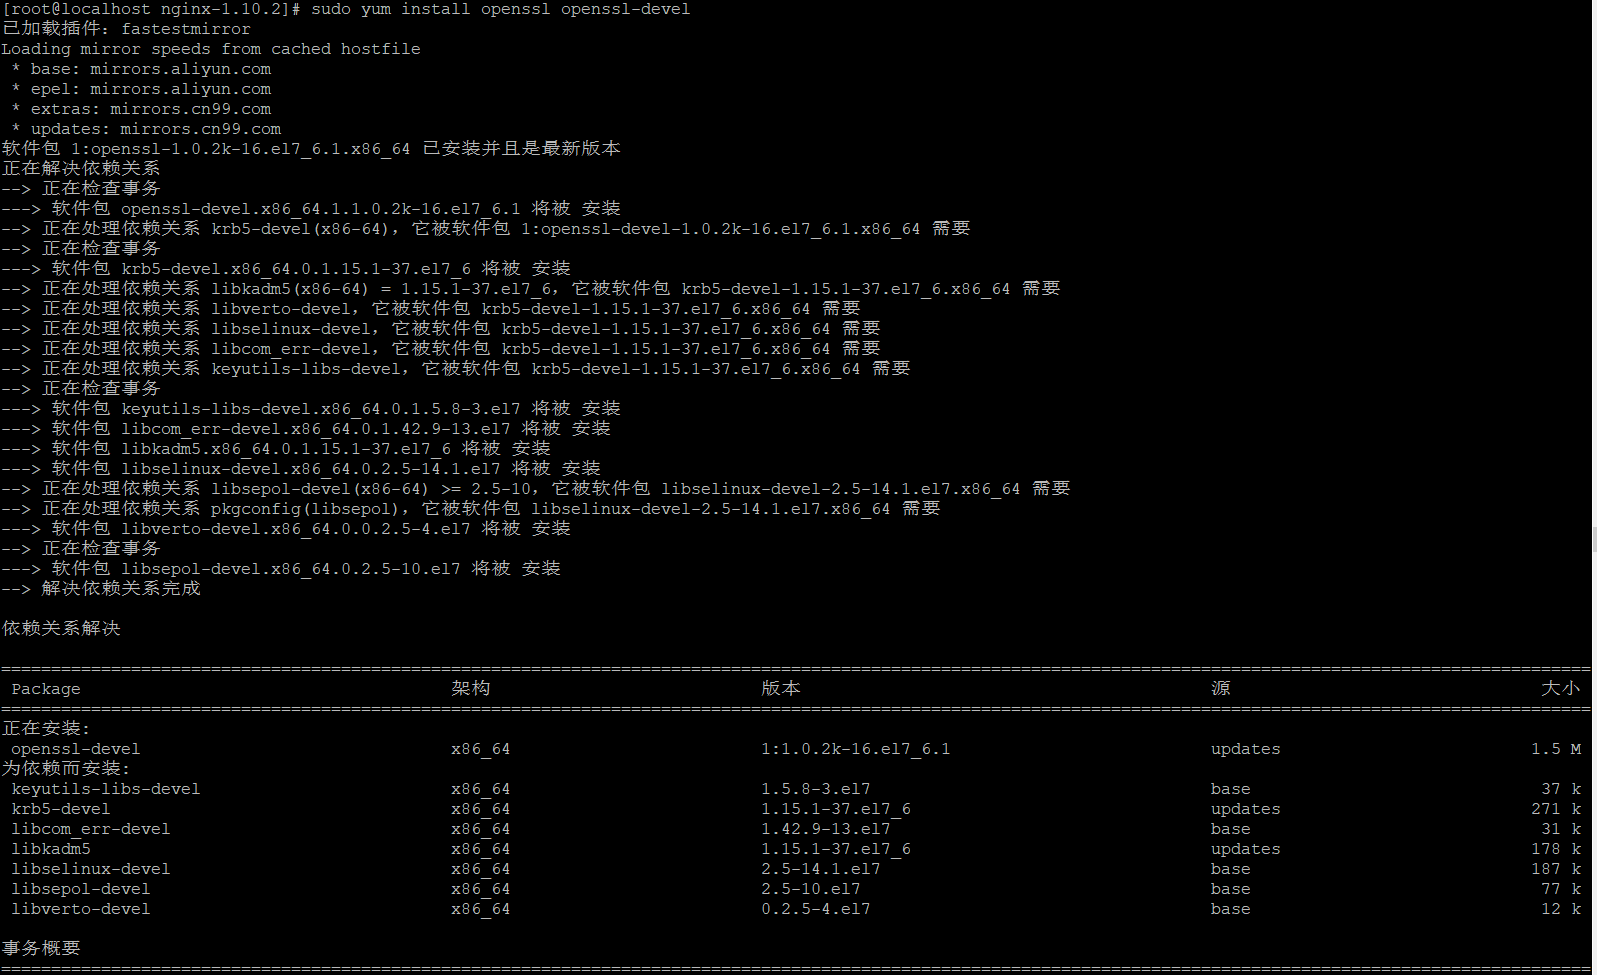Click 'keyutils-libs-devel' in the package table
This screenshot has width=1597, height=975.
tap(106, 789)
